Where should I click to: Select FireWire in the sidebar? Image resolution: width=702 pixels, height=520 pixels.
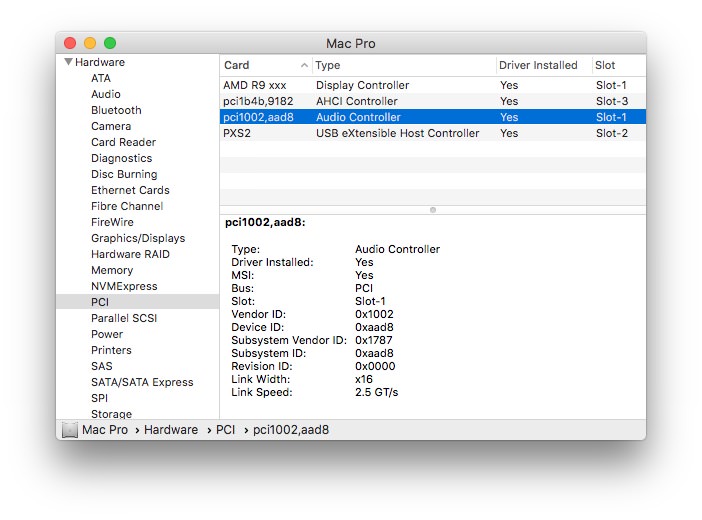[x=112, y=223]
